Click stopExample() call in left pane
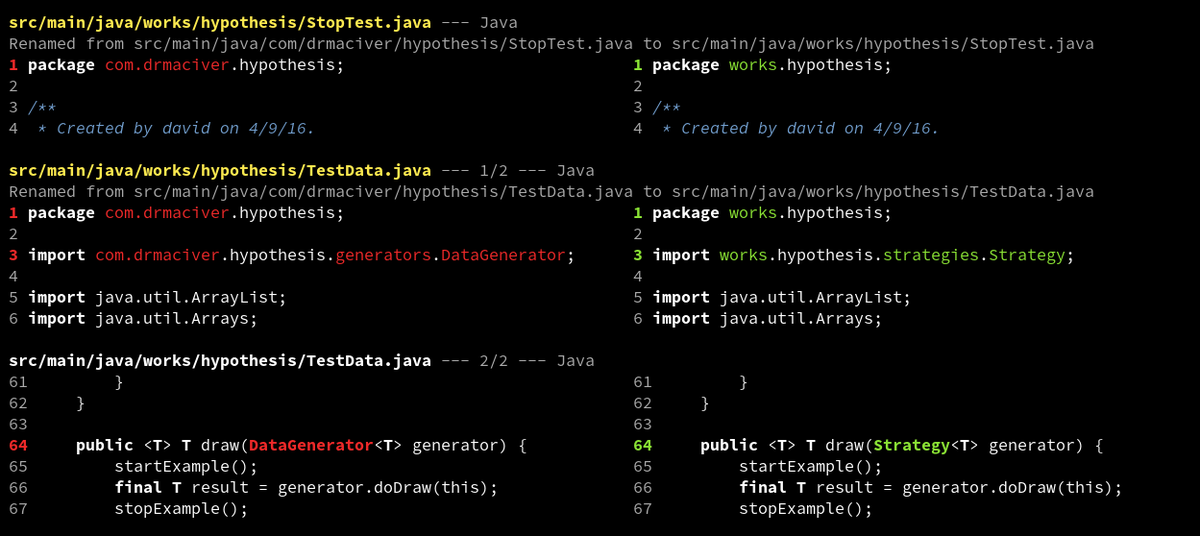1200x536 pixels. 181,508
